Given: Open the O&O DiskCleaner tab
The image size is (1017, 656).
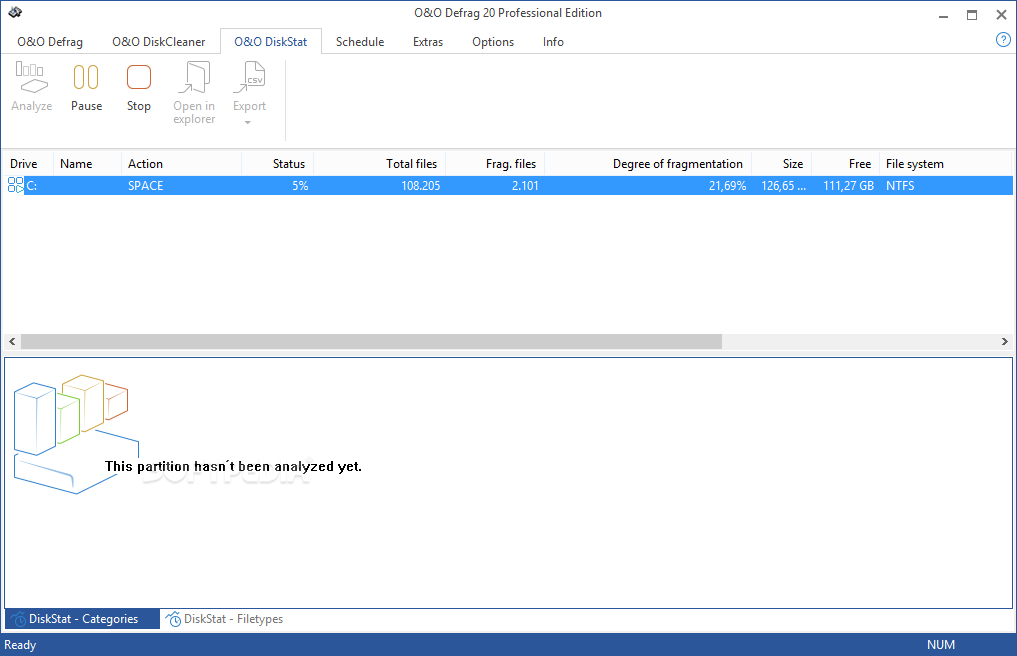Looking at the screenshot, I should [159, 42].
